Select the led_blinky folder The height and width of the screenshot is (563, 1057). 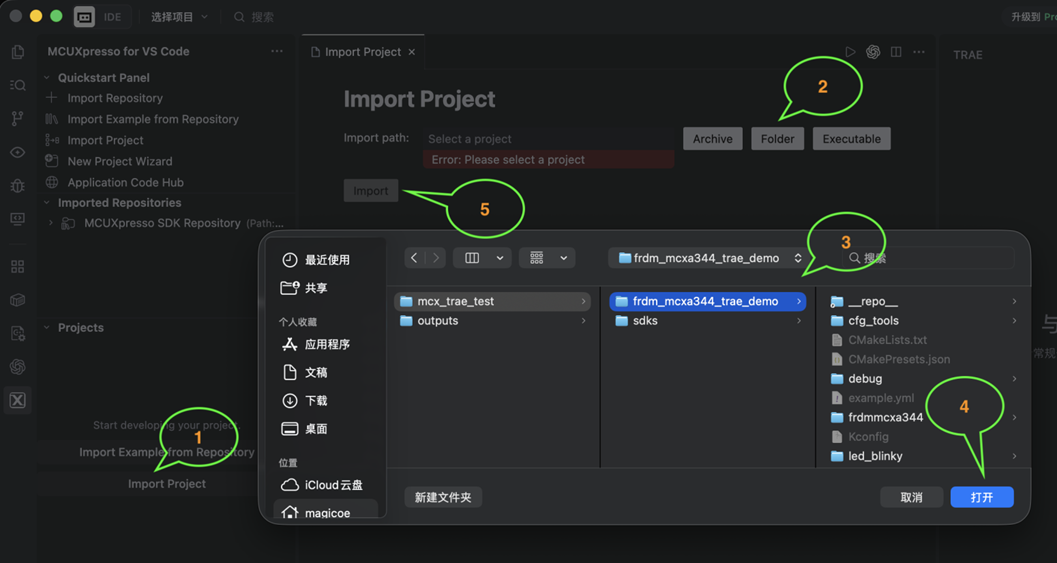click(x=924, y=456)
